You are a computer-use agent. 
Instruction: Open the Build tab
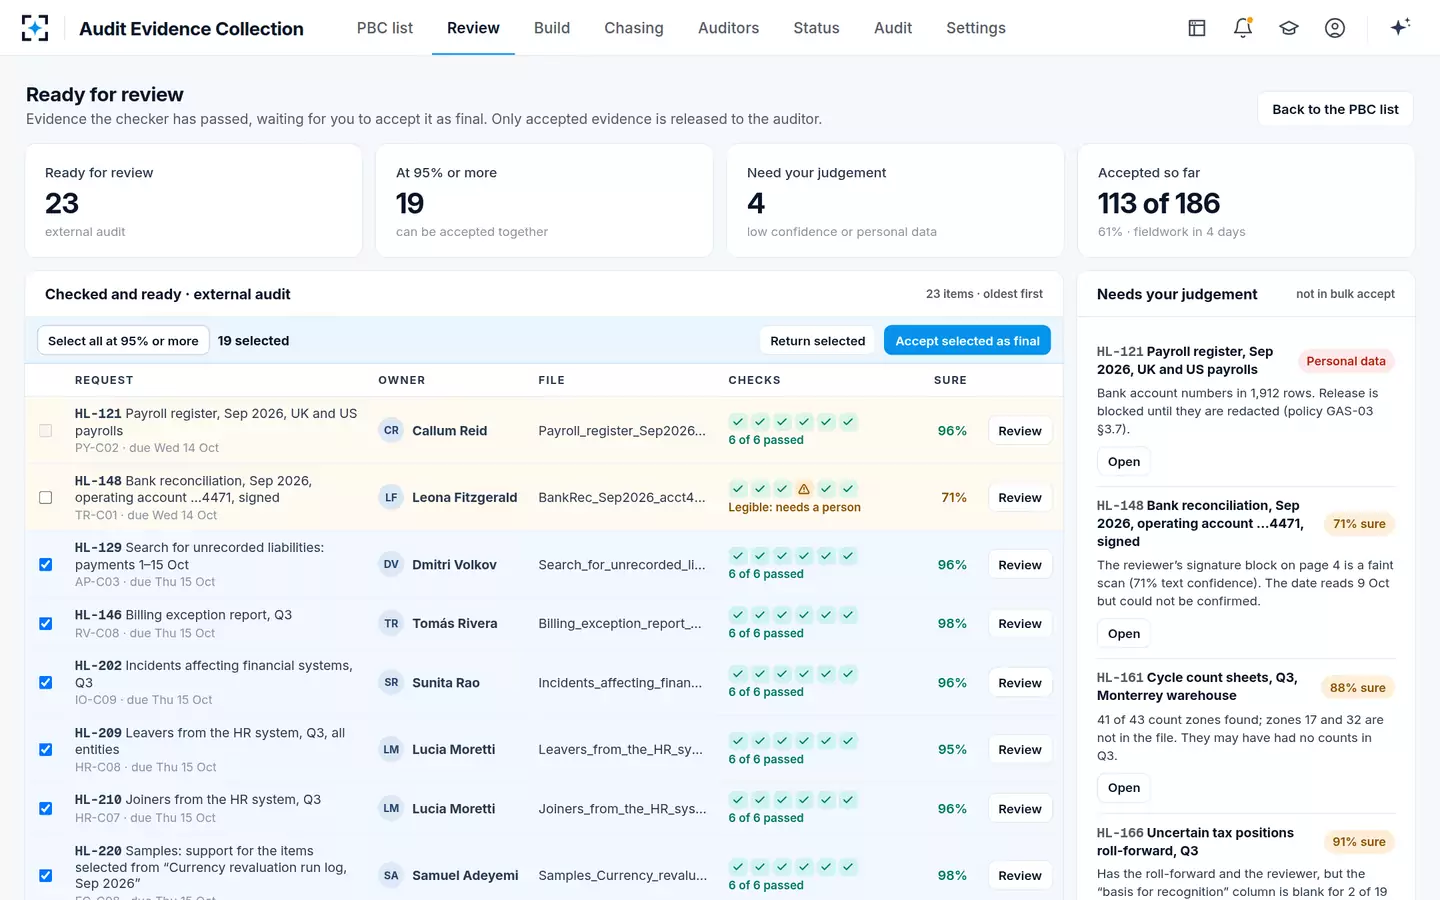tap(552, 28)
